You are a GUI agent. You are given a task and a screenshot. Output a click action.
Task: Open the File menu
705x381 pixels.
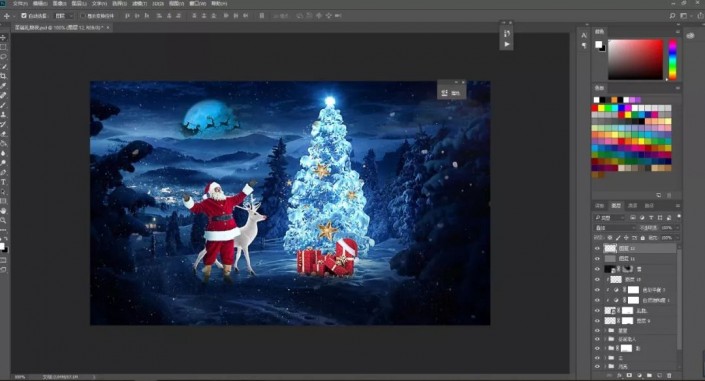pos(21,3)
